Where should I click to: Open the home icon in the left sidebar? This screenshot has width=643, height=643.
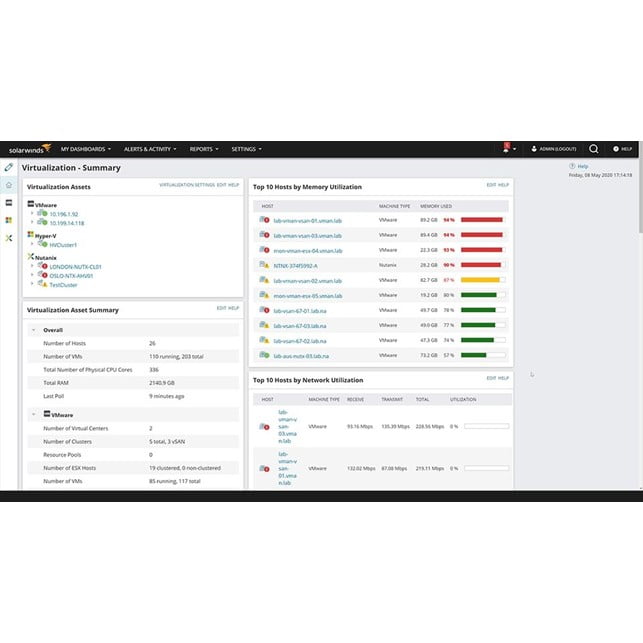tap(9, 185)
